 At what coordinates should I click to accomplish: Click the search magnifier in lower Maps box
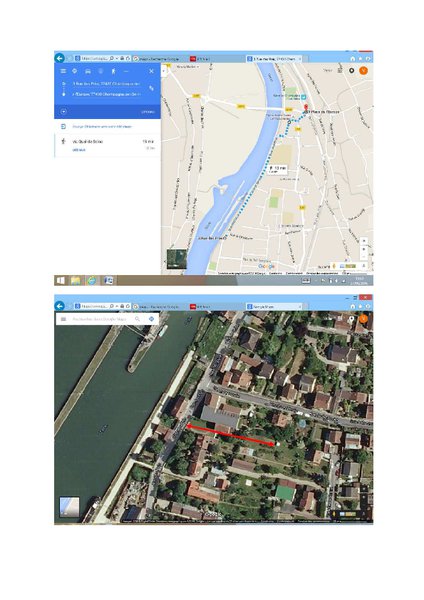(x=137, y=319)
